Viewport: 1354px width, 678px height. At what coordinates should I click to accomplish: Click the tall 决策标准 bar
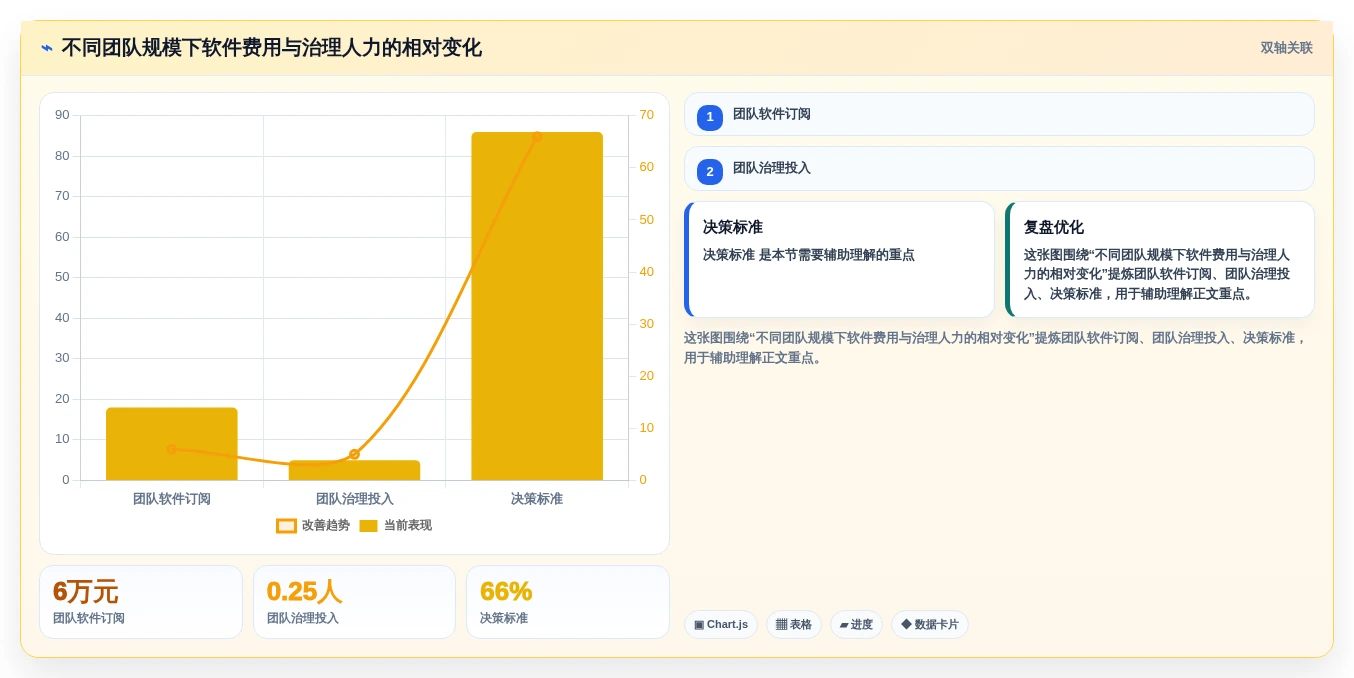click(537, 306)
